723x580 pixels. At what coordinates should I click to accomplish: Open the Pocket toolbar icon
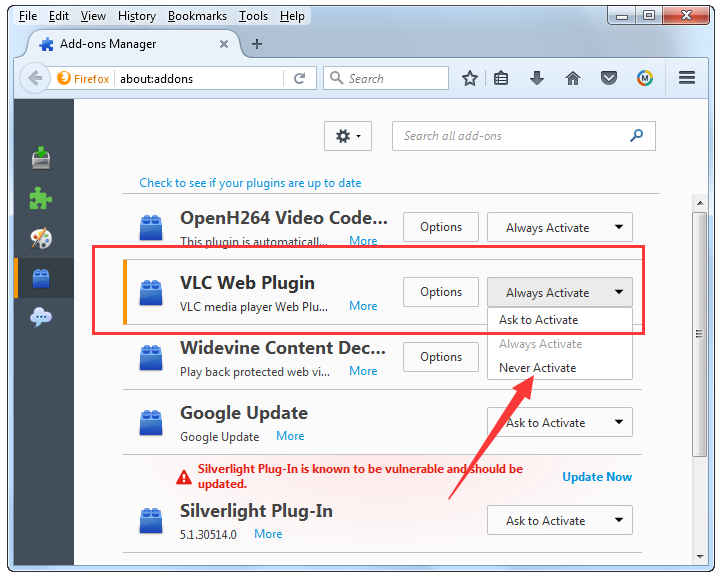609,78
